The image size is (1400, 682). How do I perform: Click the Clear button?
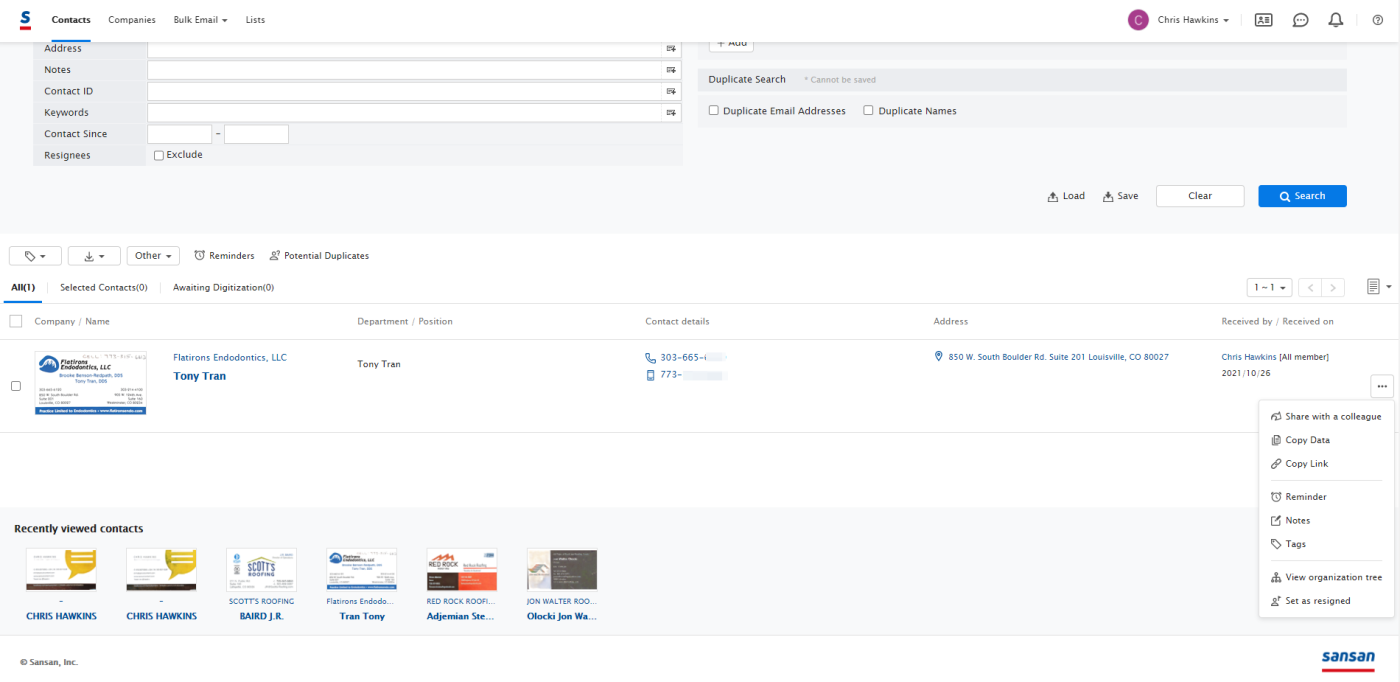point(1200,196)
